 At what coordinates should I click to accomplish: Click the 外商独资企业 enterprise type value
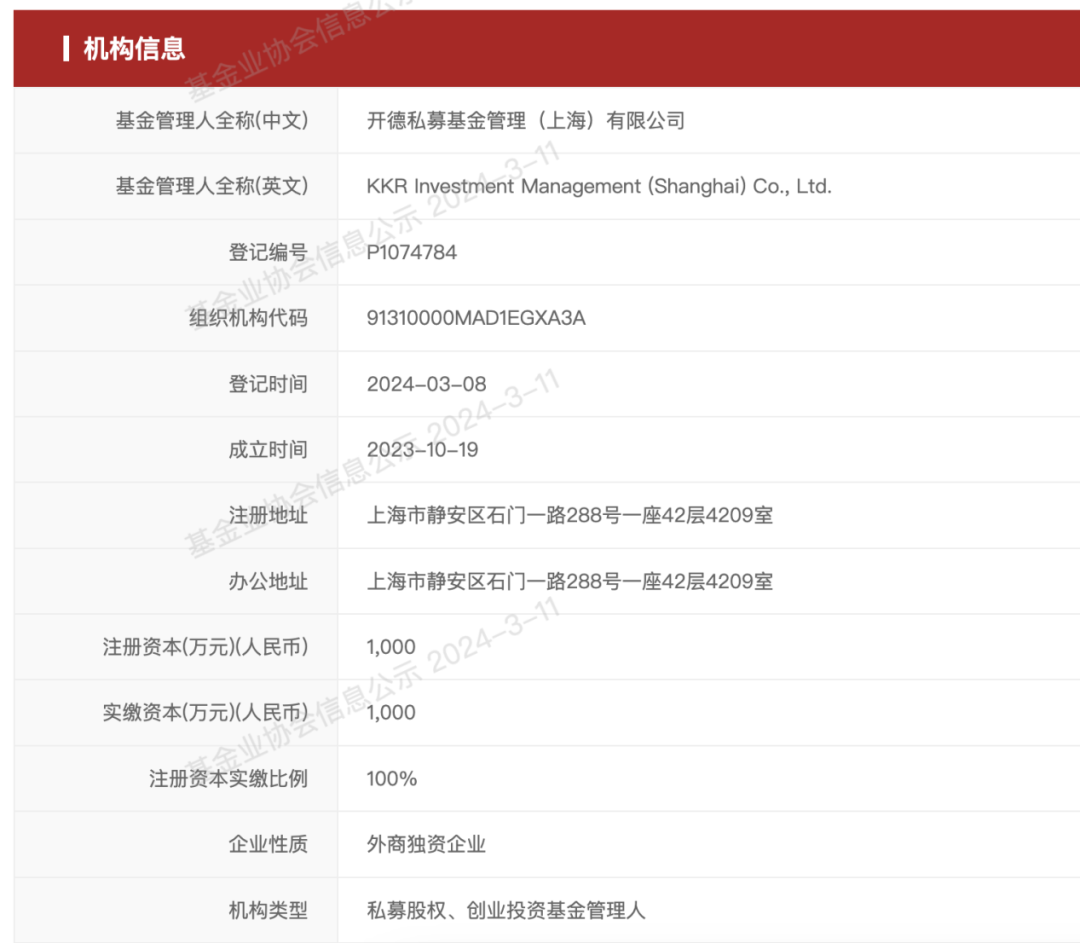click(x=426, y=845)
